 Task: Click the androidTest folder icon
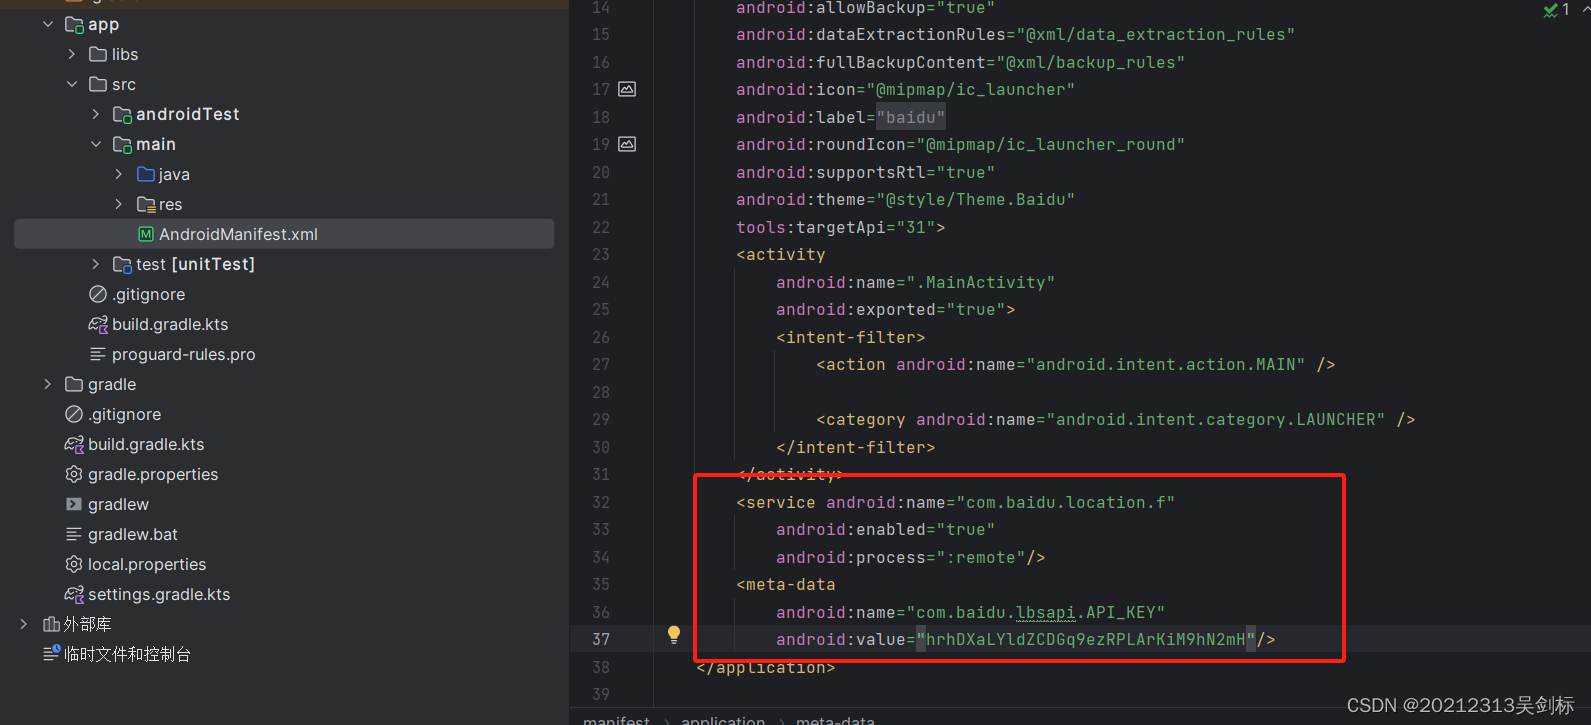122,114
